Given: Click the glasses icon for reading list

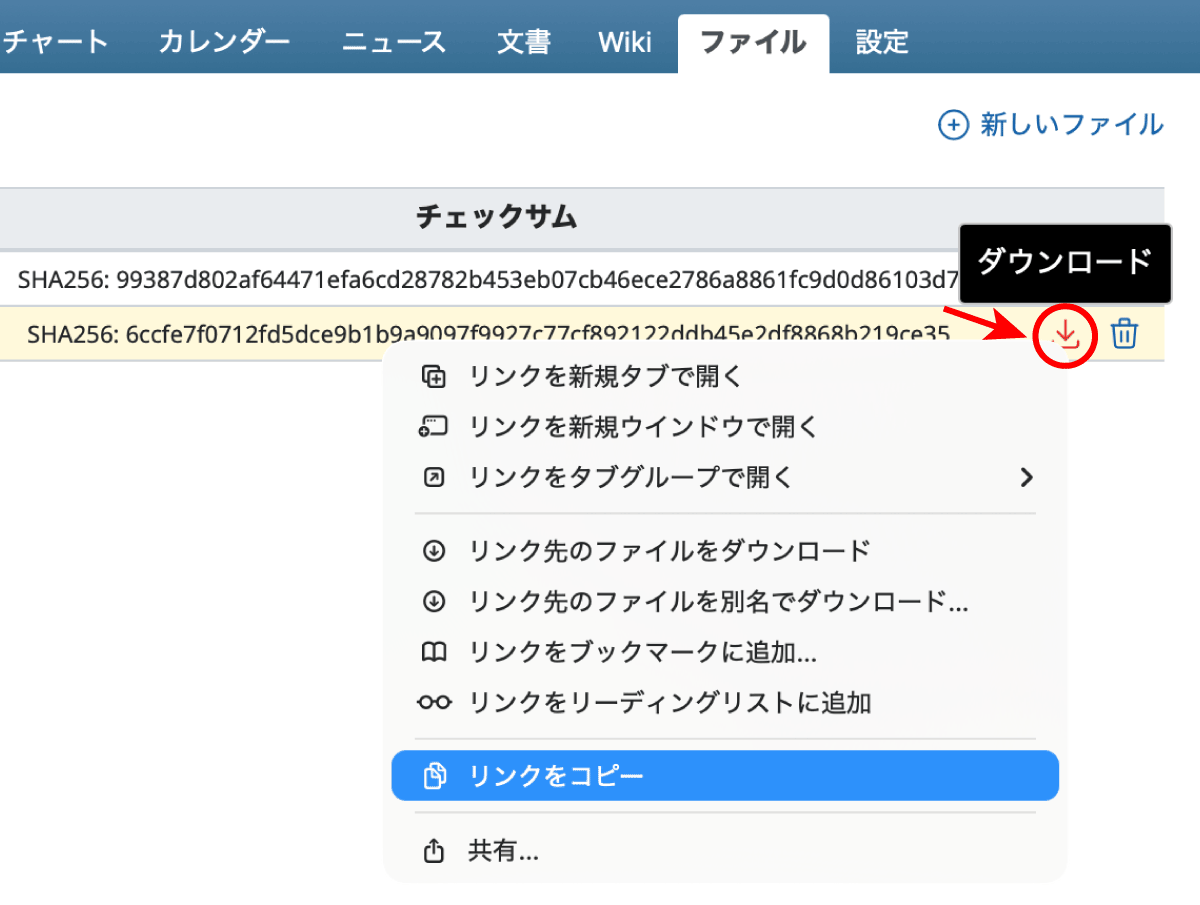Looking at the screenshot, I should click(433, 703).
